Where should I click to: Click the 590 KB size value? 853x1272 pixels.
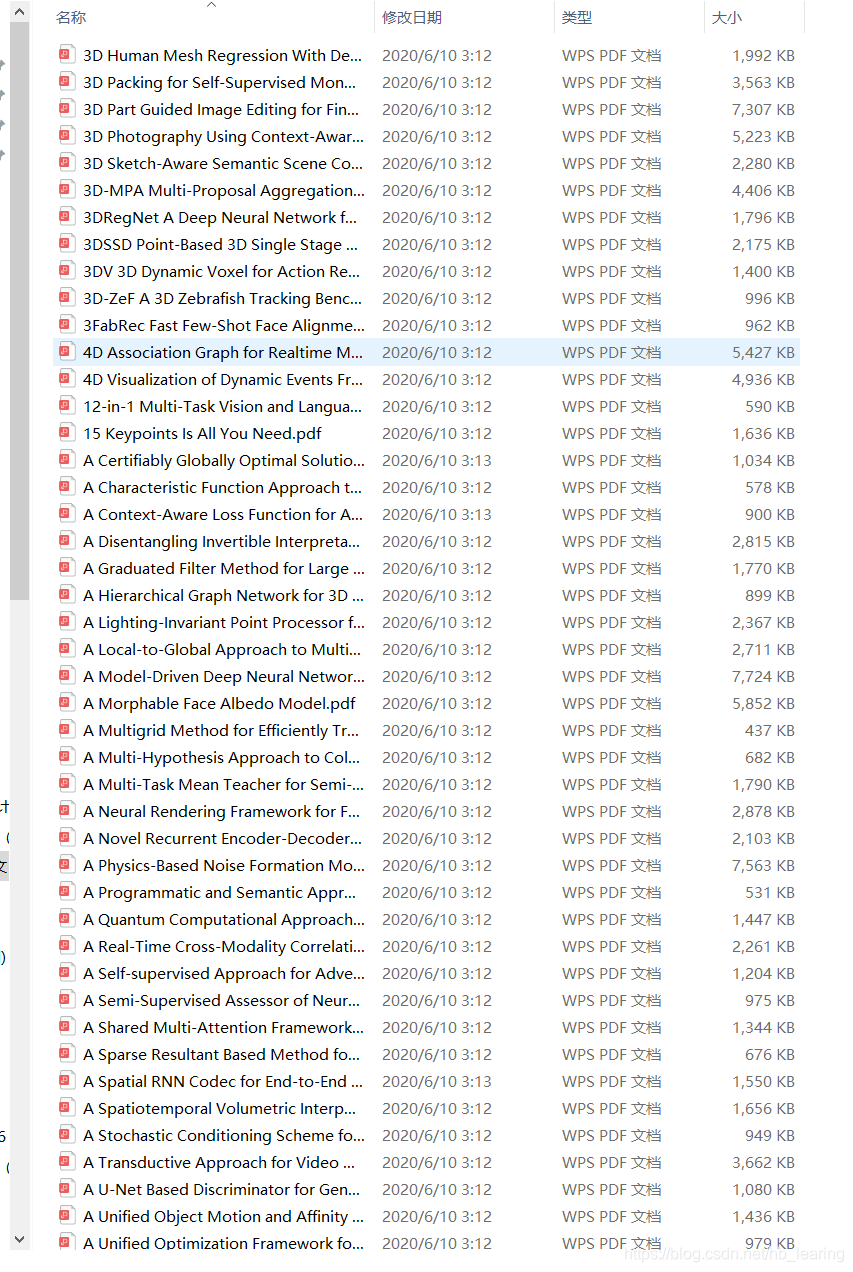pyautogui.click(x=770, y=406)
